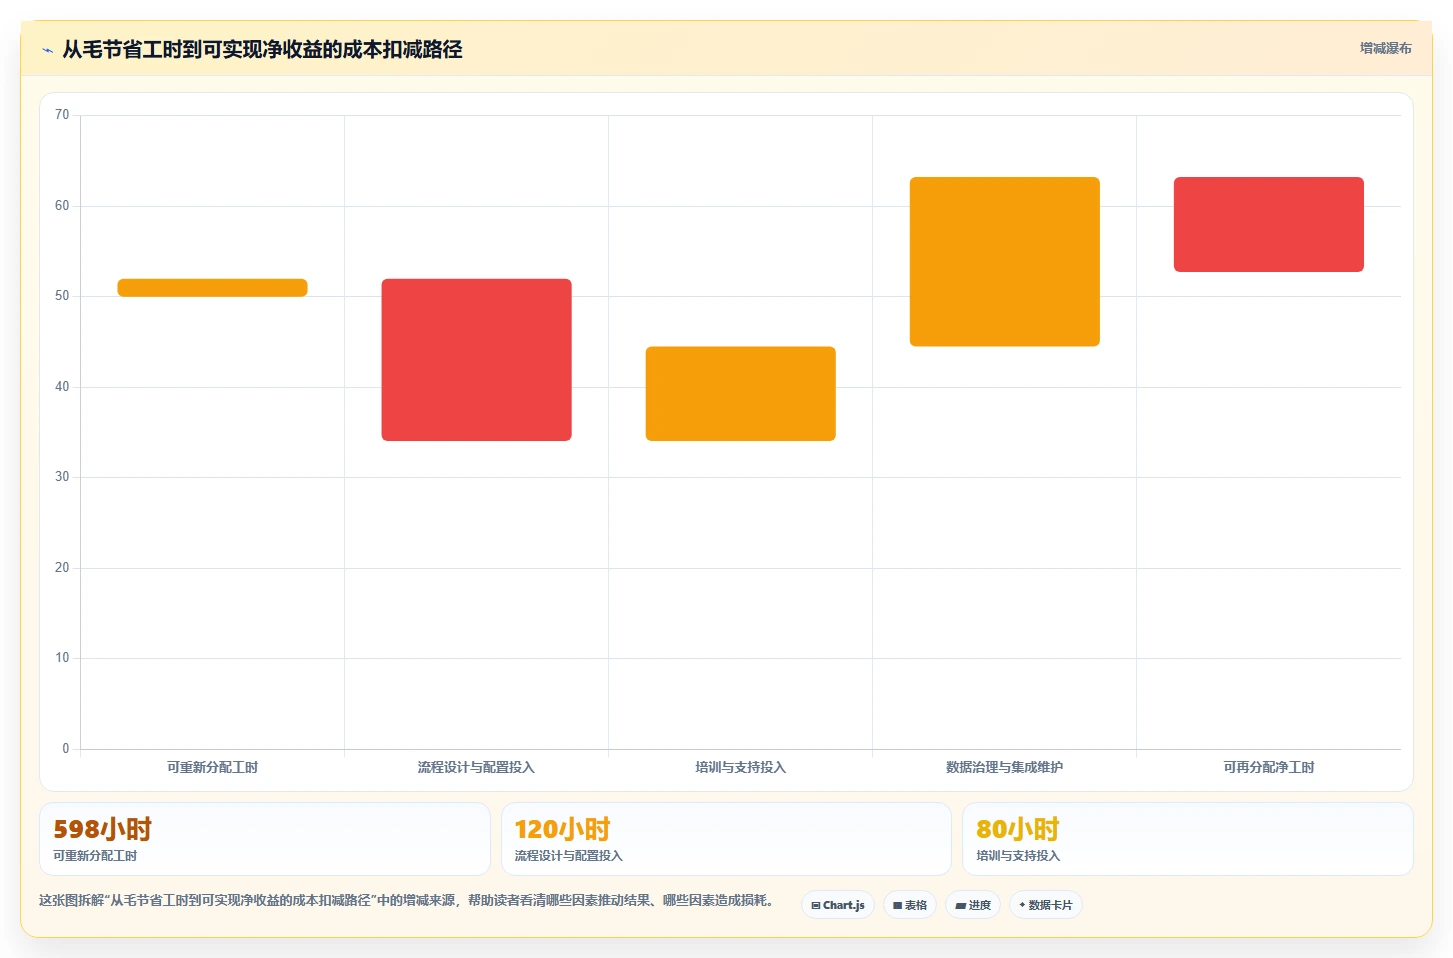1453x958 pixels.
Task: Click the red bar above 可再分配净工时
Action: tap(1268, 225)
